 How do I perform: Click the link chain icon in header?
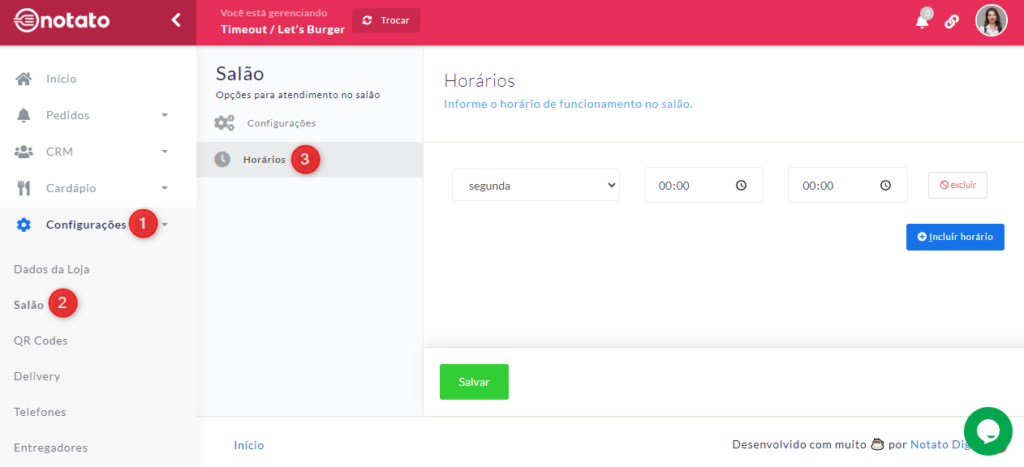951,21
